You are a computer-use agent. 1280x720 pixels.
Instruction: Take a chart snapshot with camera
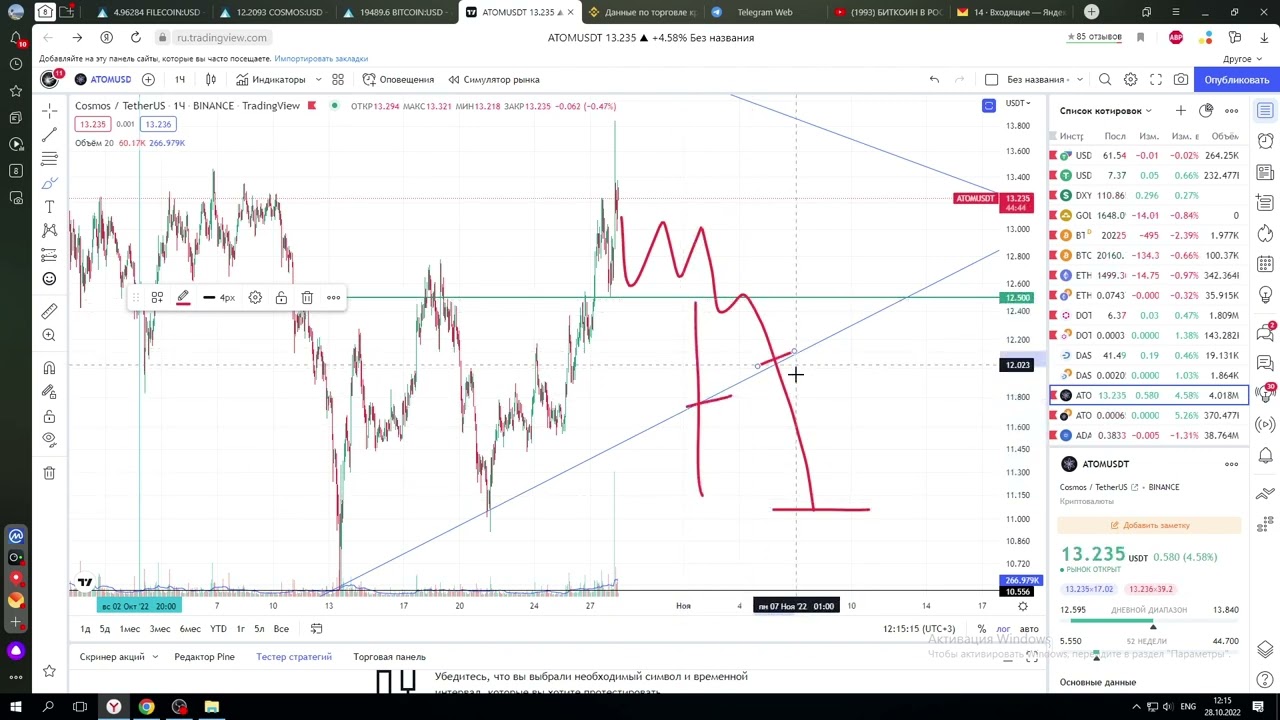(x=1181, y=79)
